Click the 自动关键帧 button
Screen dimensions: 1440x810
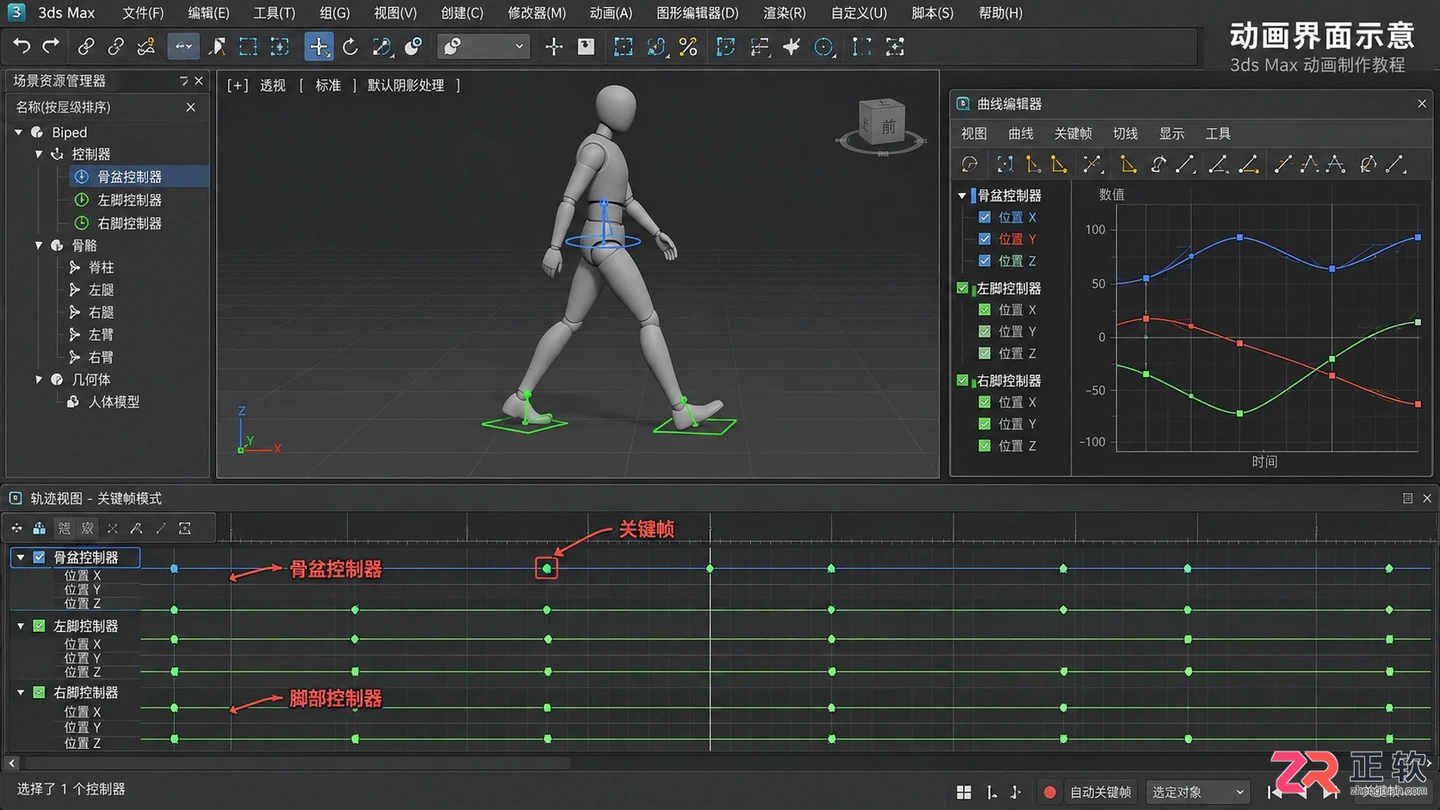[x=1100, y=792]
